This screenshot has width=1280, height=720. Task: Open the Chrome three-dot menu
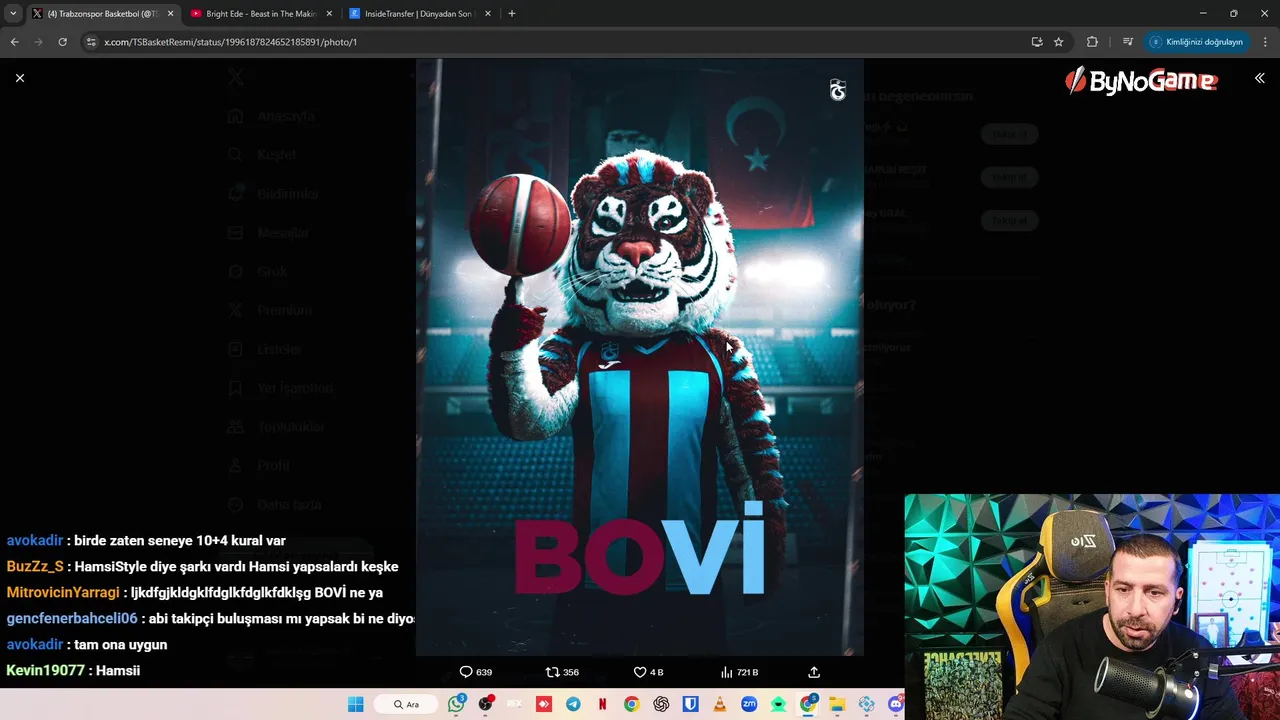click(x=1266, y=42)
